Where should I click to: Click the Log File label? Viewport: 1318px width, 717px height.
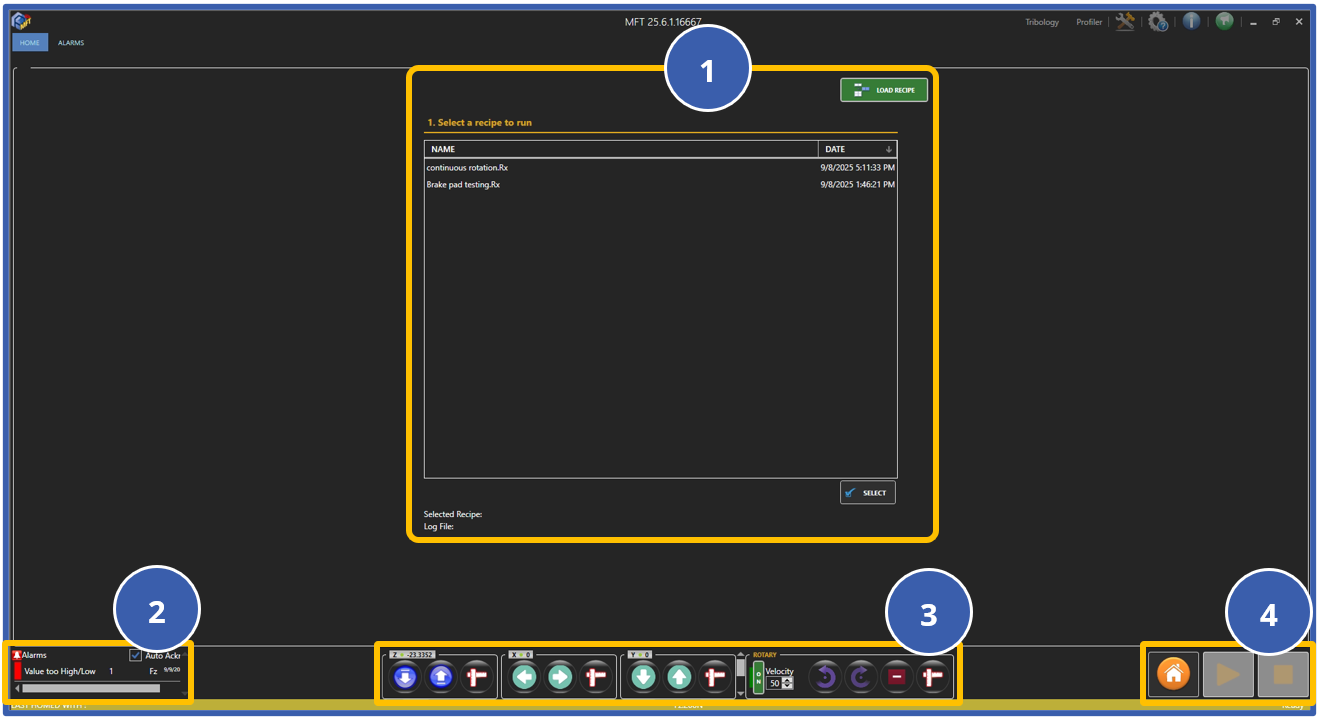pos(439,527)
